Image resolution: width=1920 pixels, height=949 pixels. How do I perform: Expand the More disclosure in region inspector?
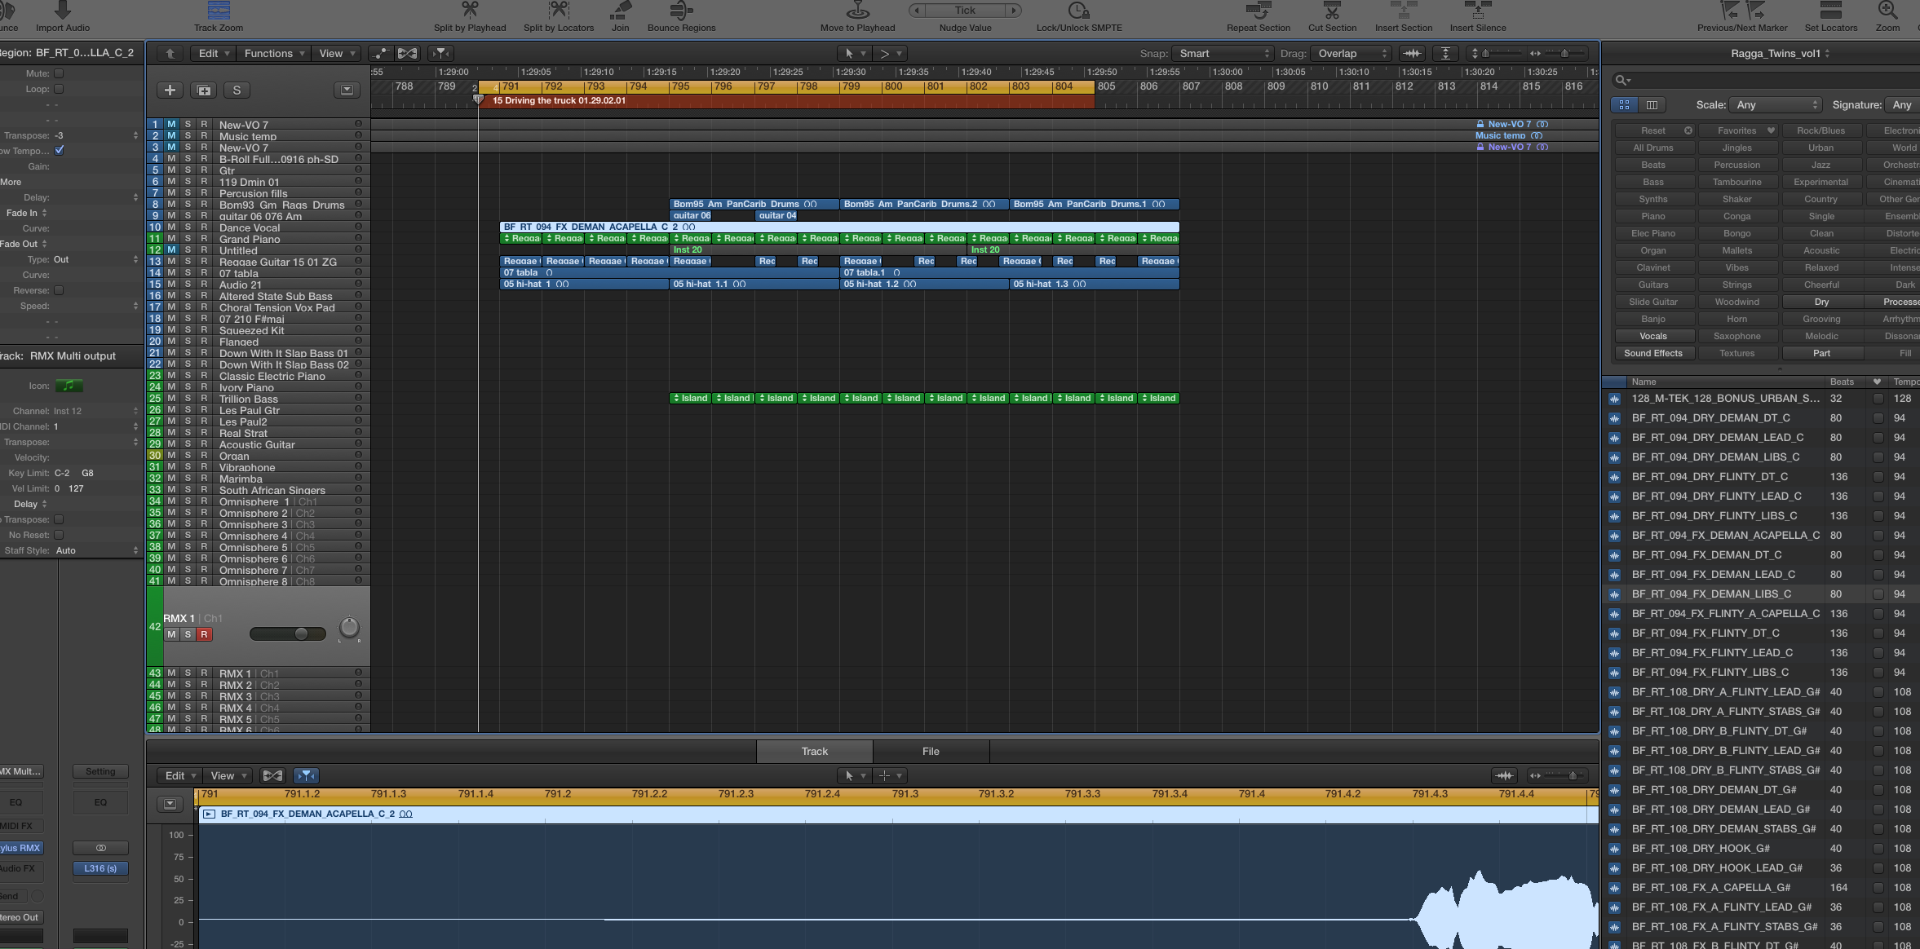[11, 182]
